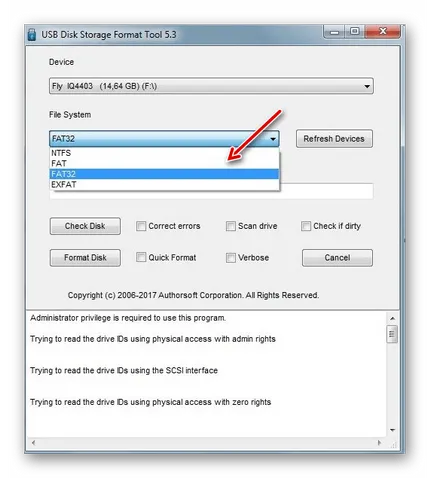Click the log line ending with admin rights
Image resolution: width=434 pixels, height=478 pixels.
(153, 339)
